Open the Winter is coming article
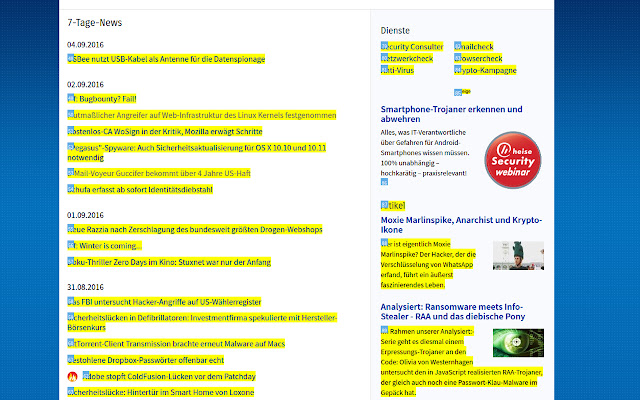The width and height of the screenshot is (640, 400). (x=104, y=245)
